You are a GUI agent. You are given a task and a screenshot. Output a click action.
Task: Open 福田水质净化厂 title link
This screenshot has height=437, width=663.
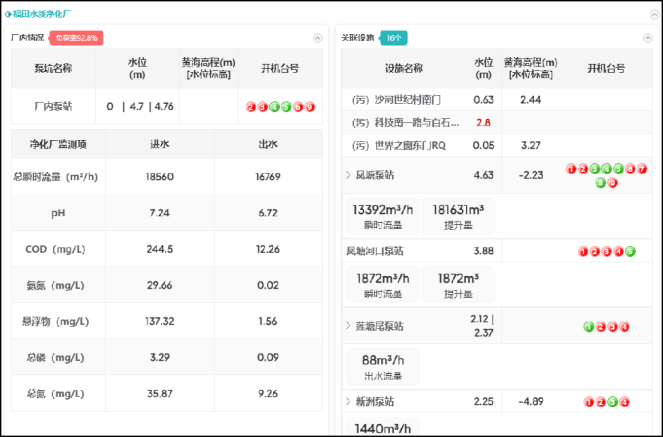41,14
